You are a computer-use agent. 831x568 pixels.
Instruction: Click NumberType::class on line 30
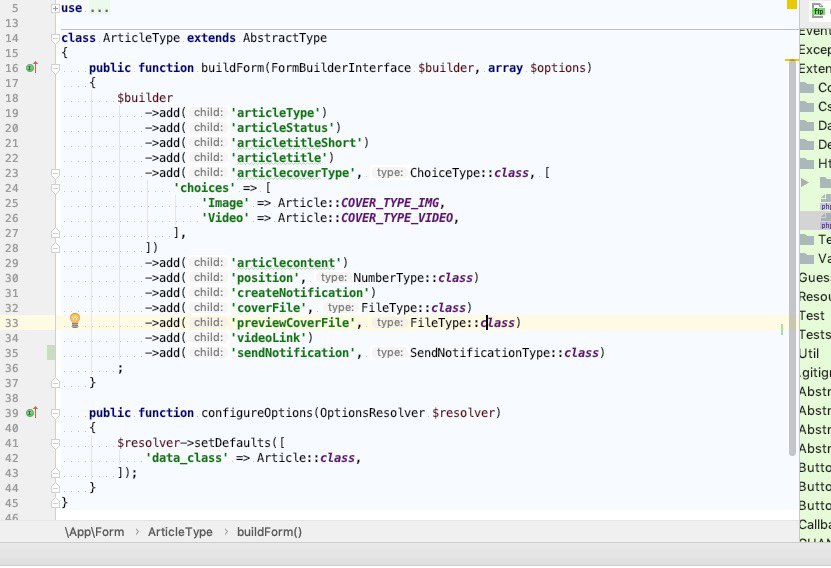pos(413,278)
